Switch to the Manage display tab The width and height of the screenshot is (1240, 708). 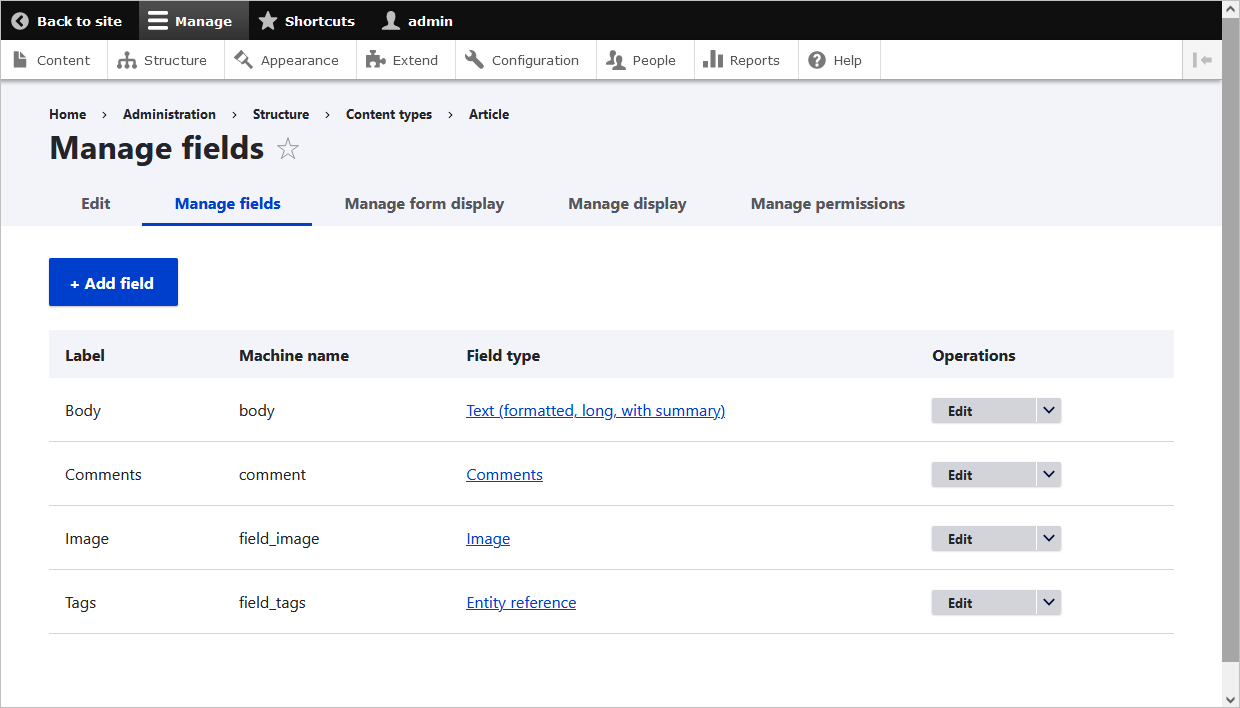627,203
